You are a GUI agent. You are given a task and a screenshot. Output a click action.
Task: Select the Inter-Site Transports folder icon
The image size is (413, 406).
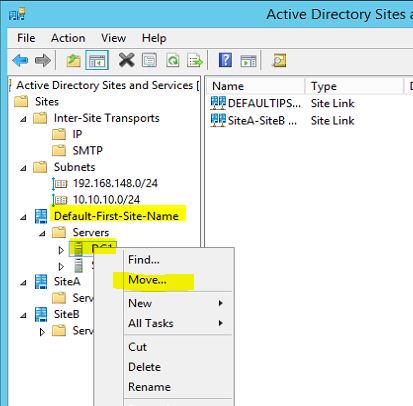click(x=40, y=118)
